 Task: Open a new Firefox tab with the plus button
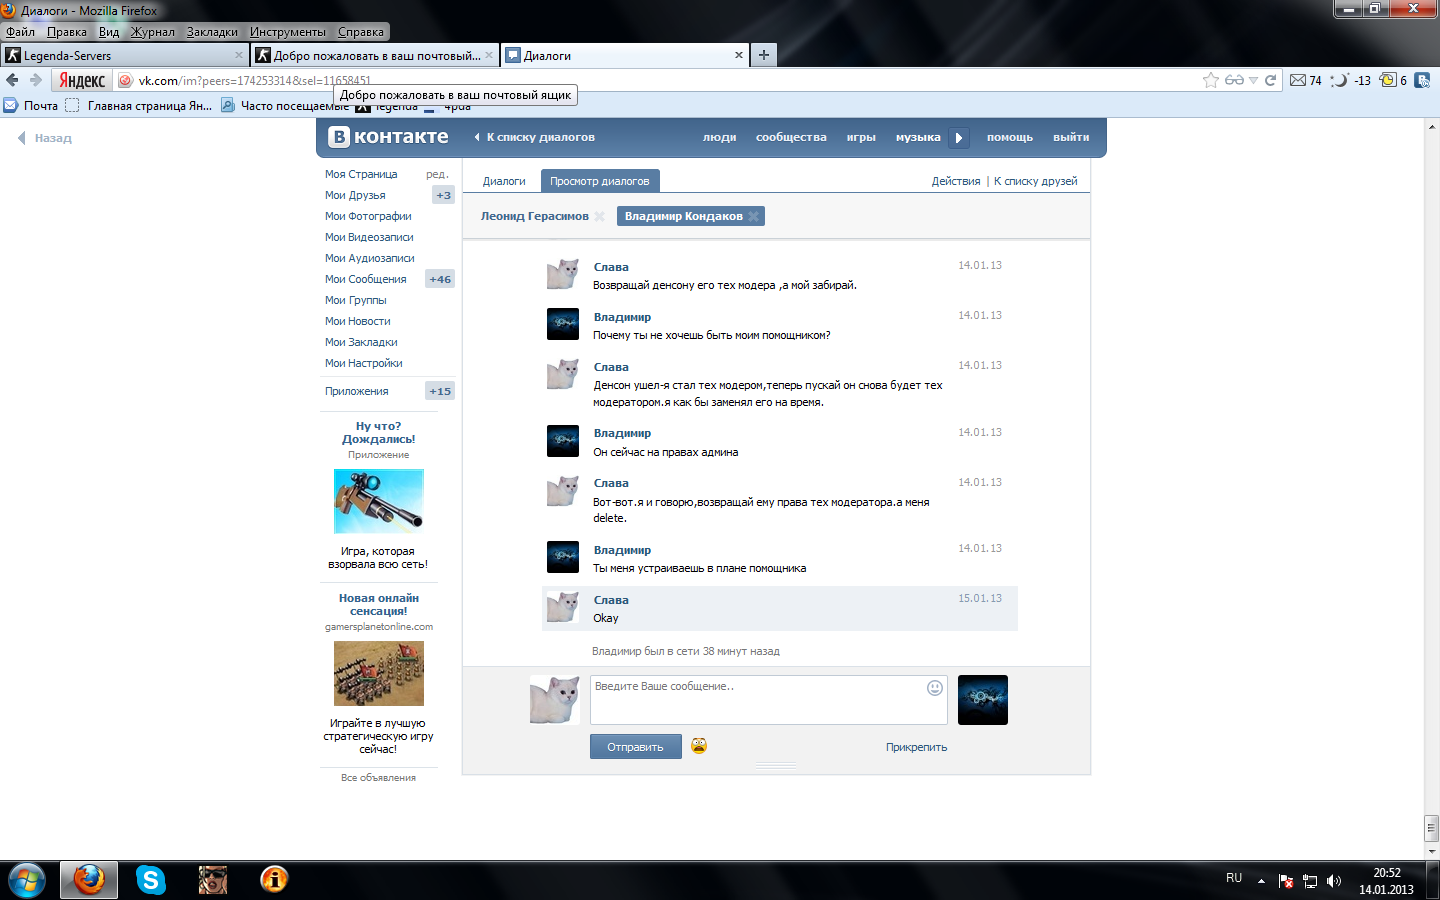[764, 55]
